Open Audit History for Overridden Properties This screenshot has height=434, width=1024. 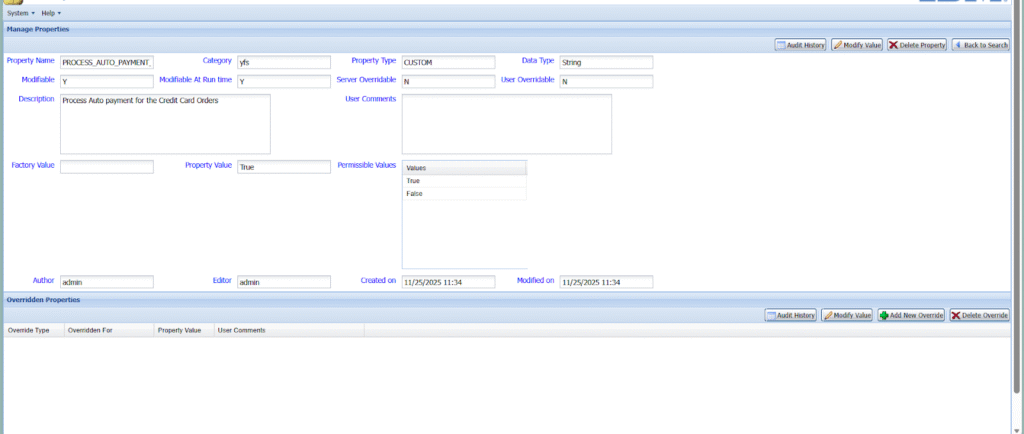(x=791, y=315)
